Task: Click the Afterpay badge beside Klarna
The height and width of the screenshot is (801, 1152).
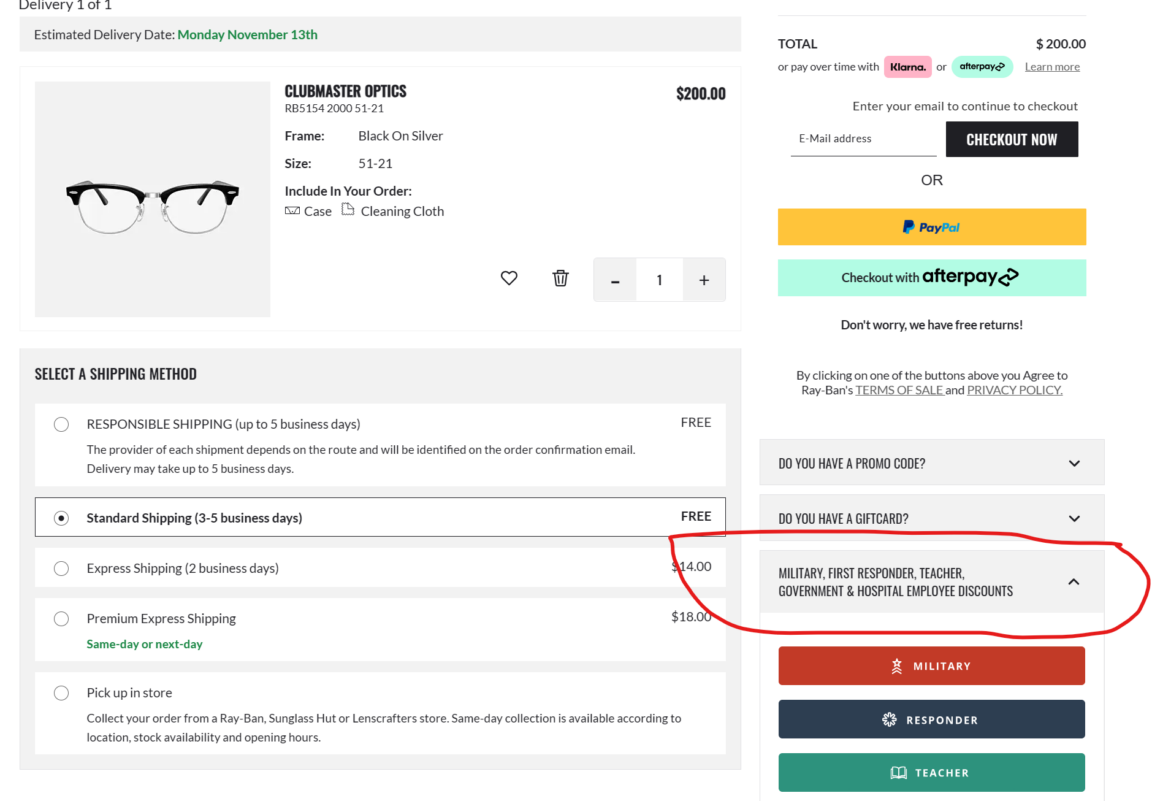Action: coord(981,67)
